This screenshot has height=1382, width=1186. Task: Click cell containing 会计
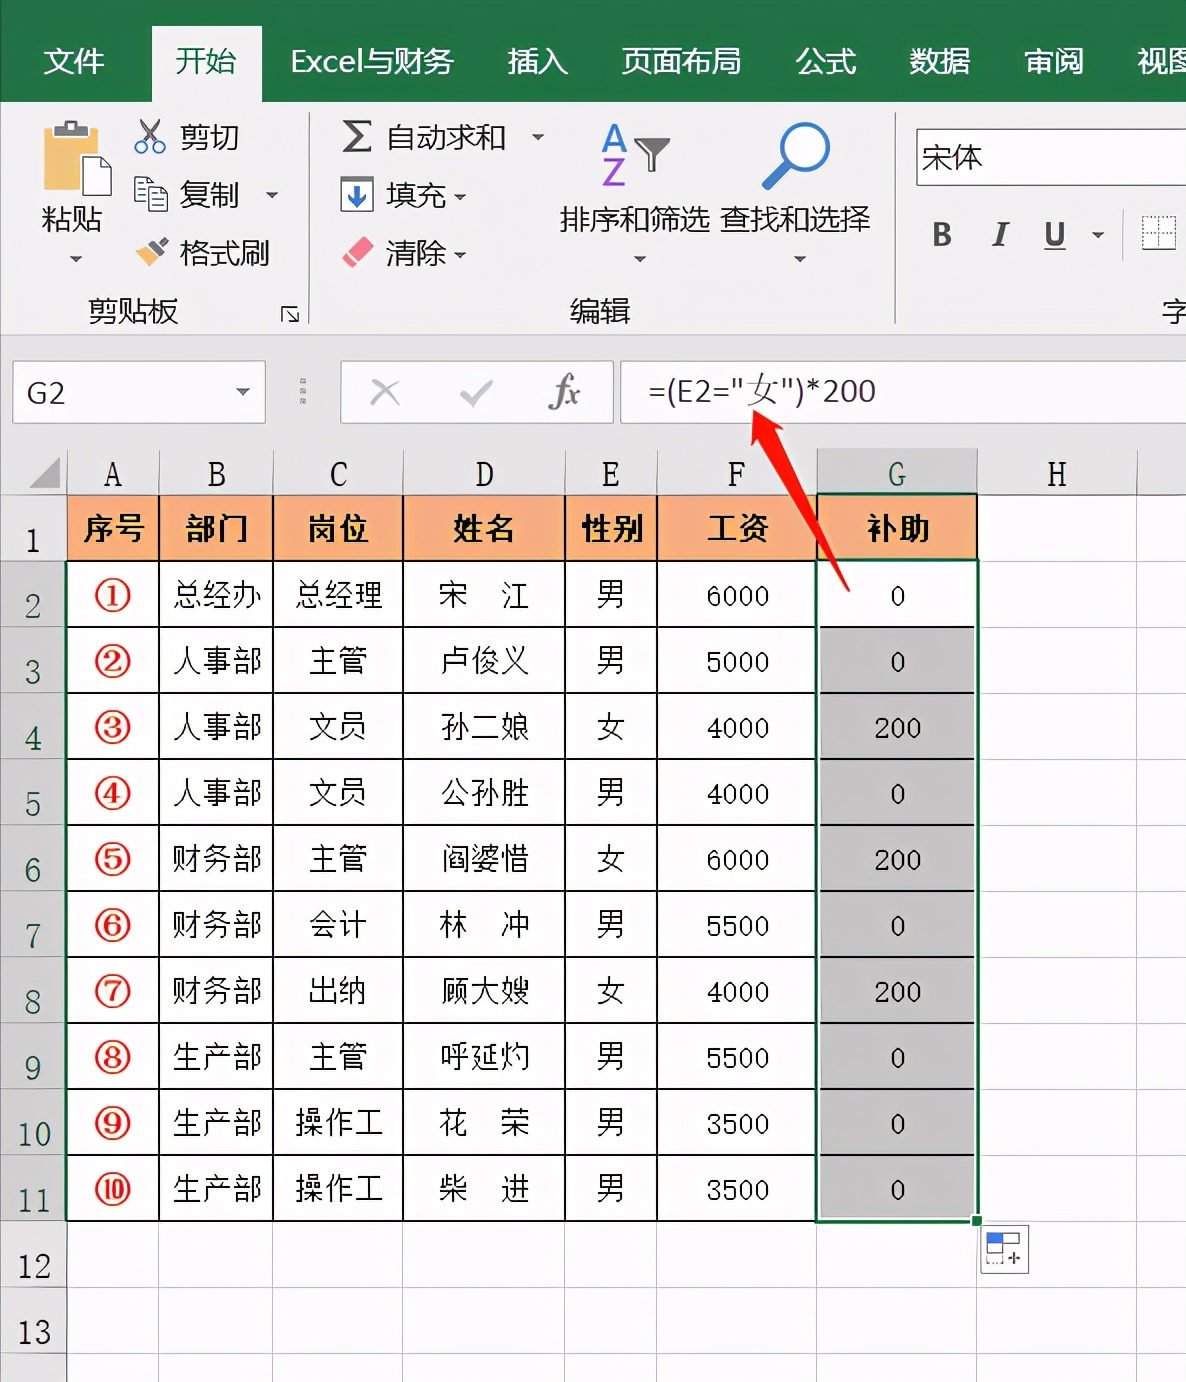[x=338, y=925]
